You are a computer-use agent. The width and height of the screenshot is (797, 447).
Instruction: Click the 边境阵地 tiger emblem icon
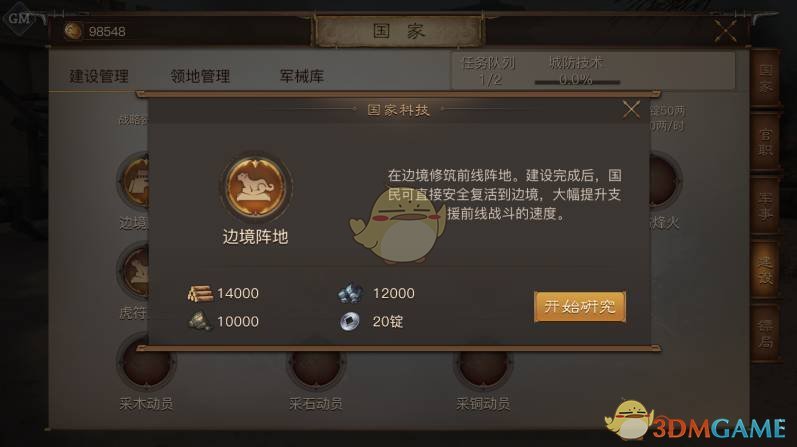tap(256, 187)
